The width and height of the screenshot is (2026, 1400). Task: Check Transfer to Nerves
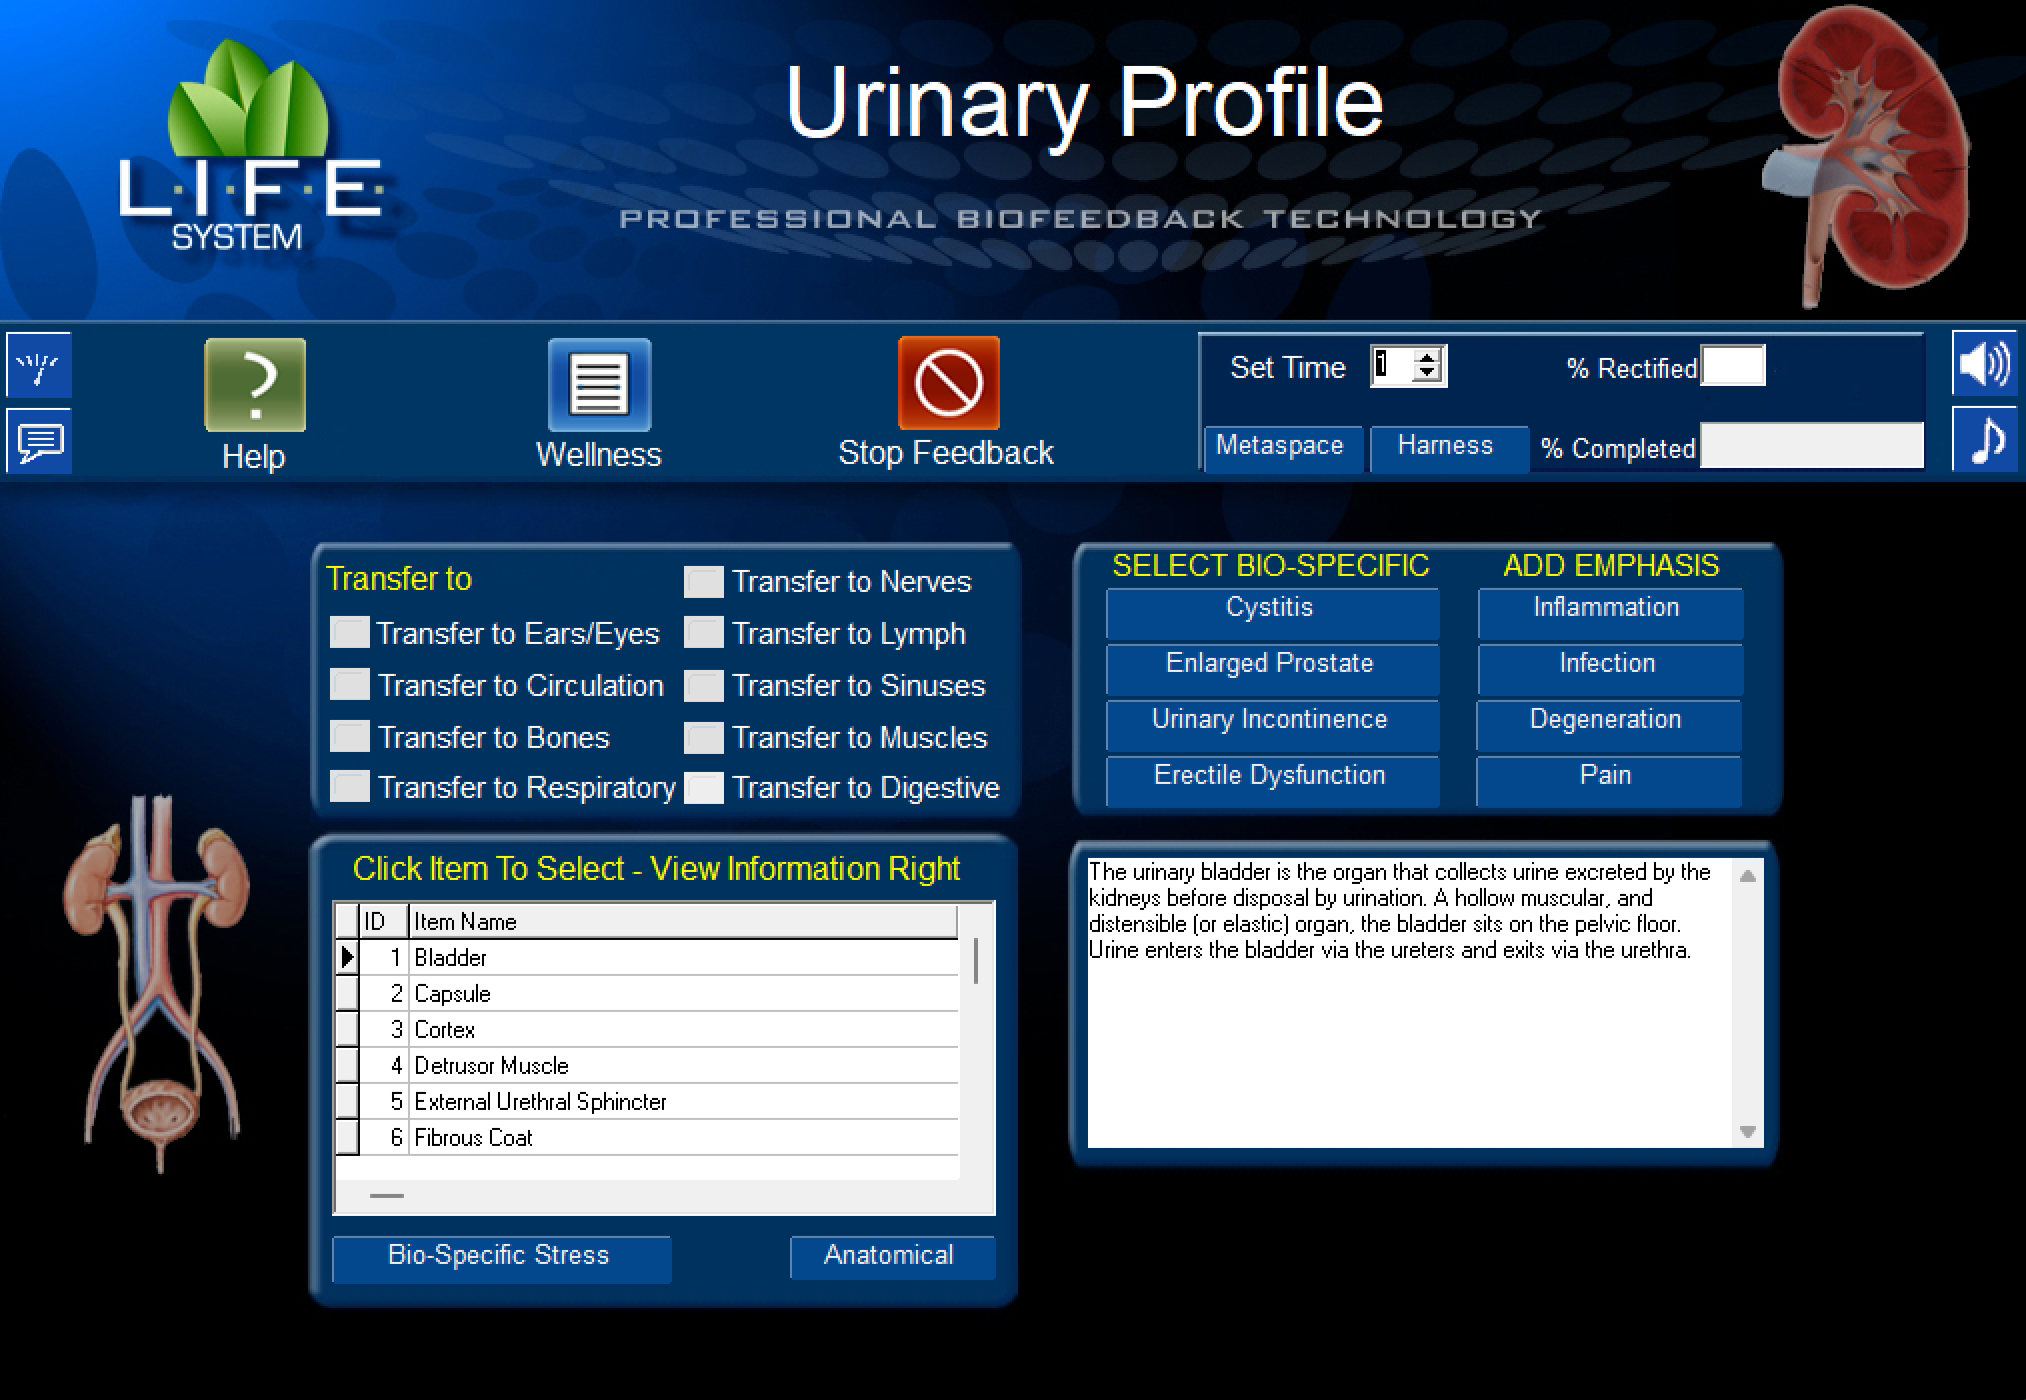pyautogui.click(x=704, y=581)
